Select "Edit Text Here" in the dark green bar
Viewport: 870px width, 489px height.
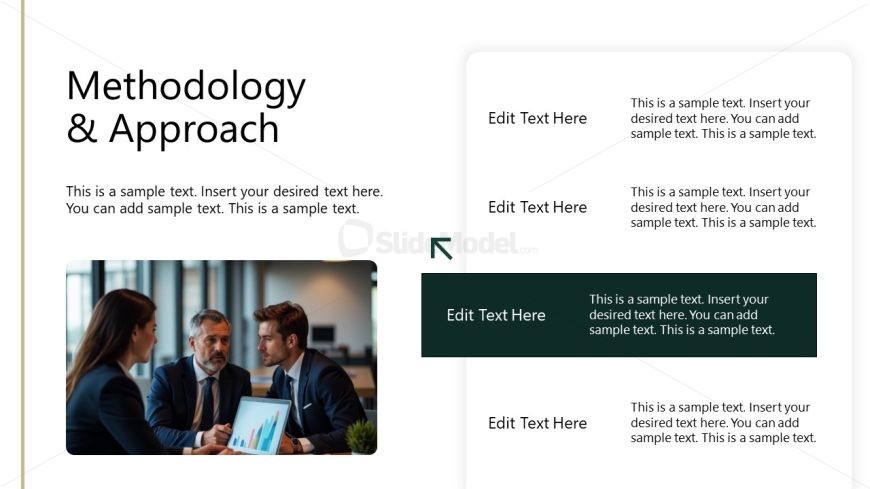click(496, 315)
